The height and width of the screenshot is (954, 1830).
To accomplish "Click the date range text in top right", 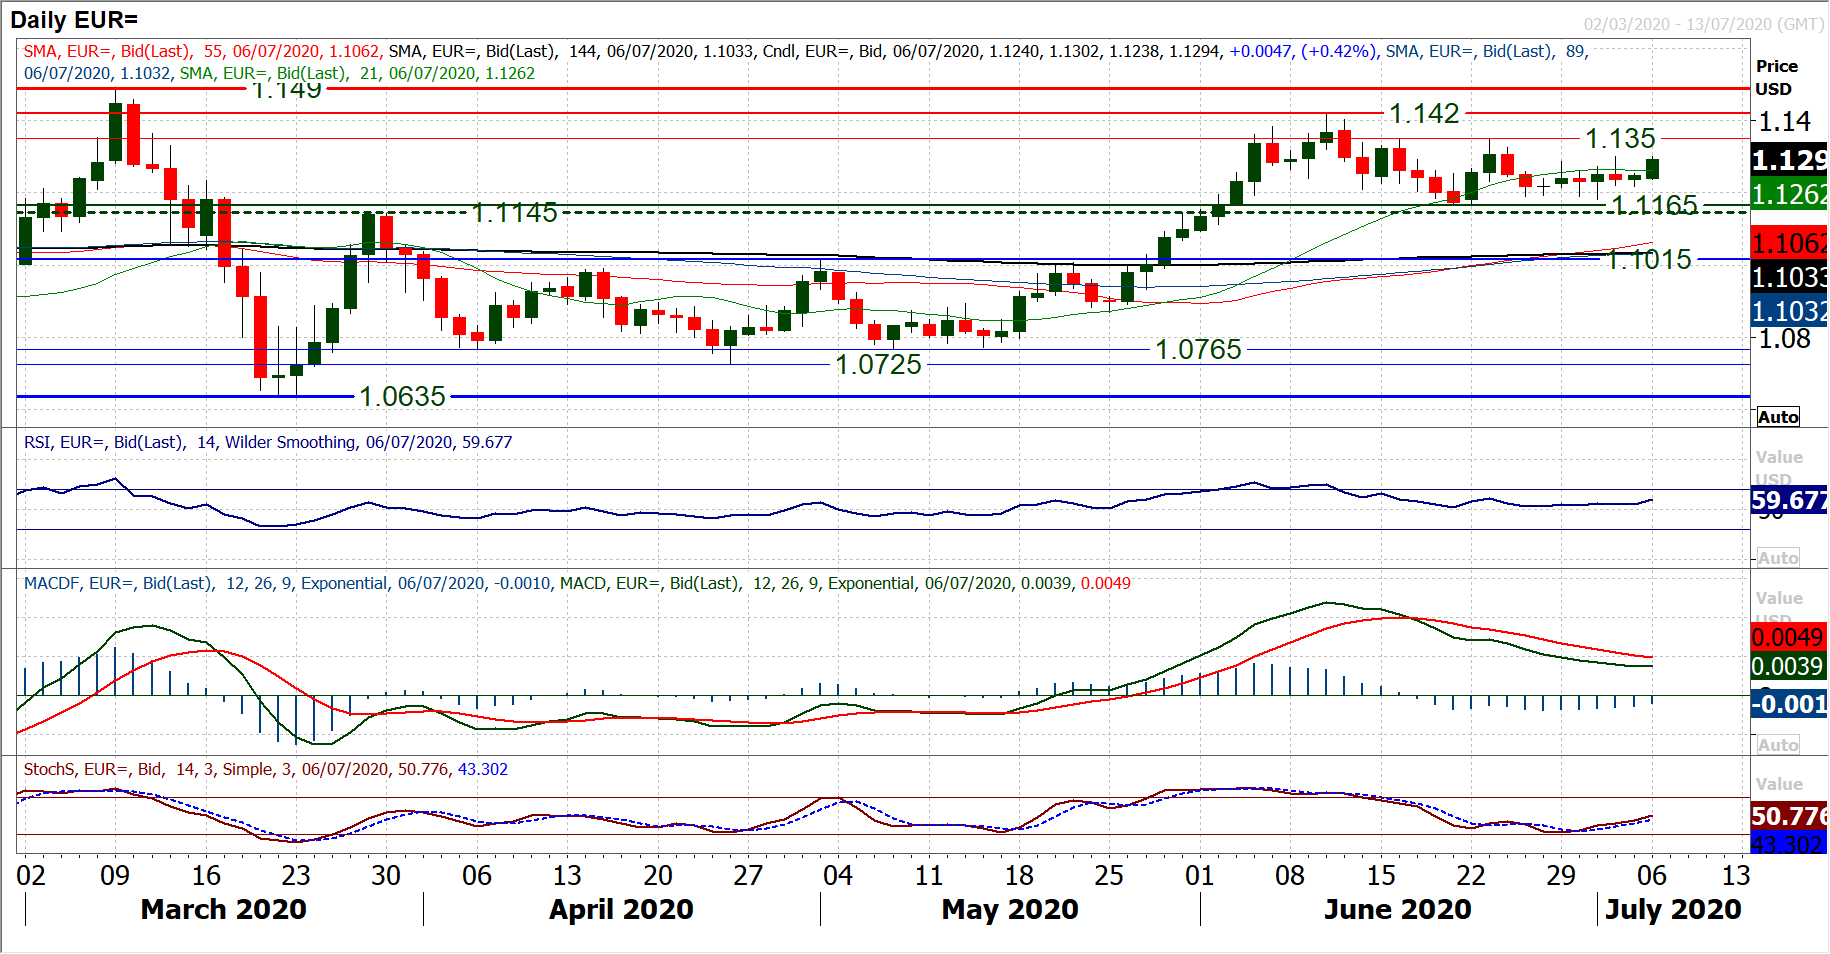I will 1703,24.
